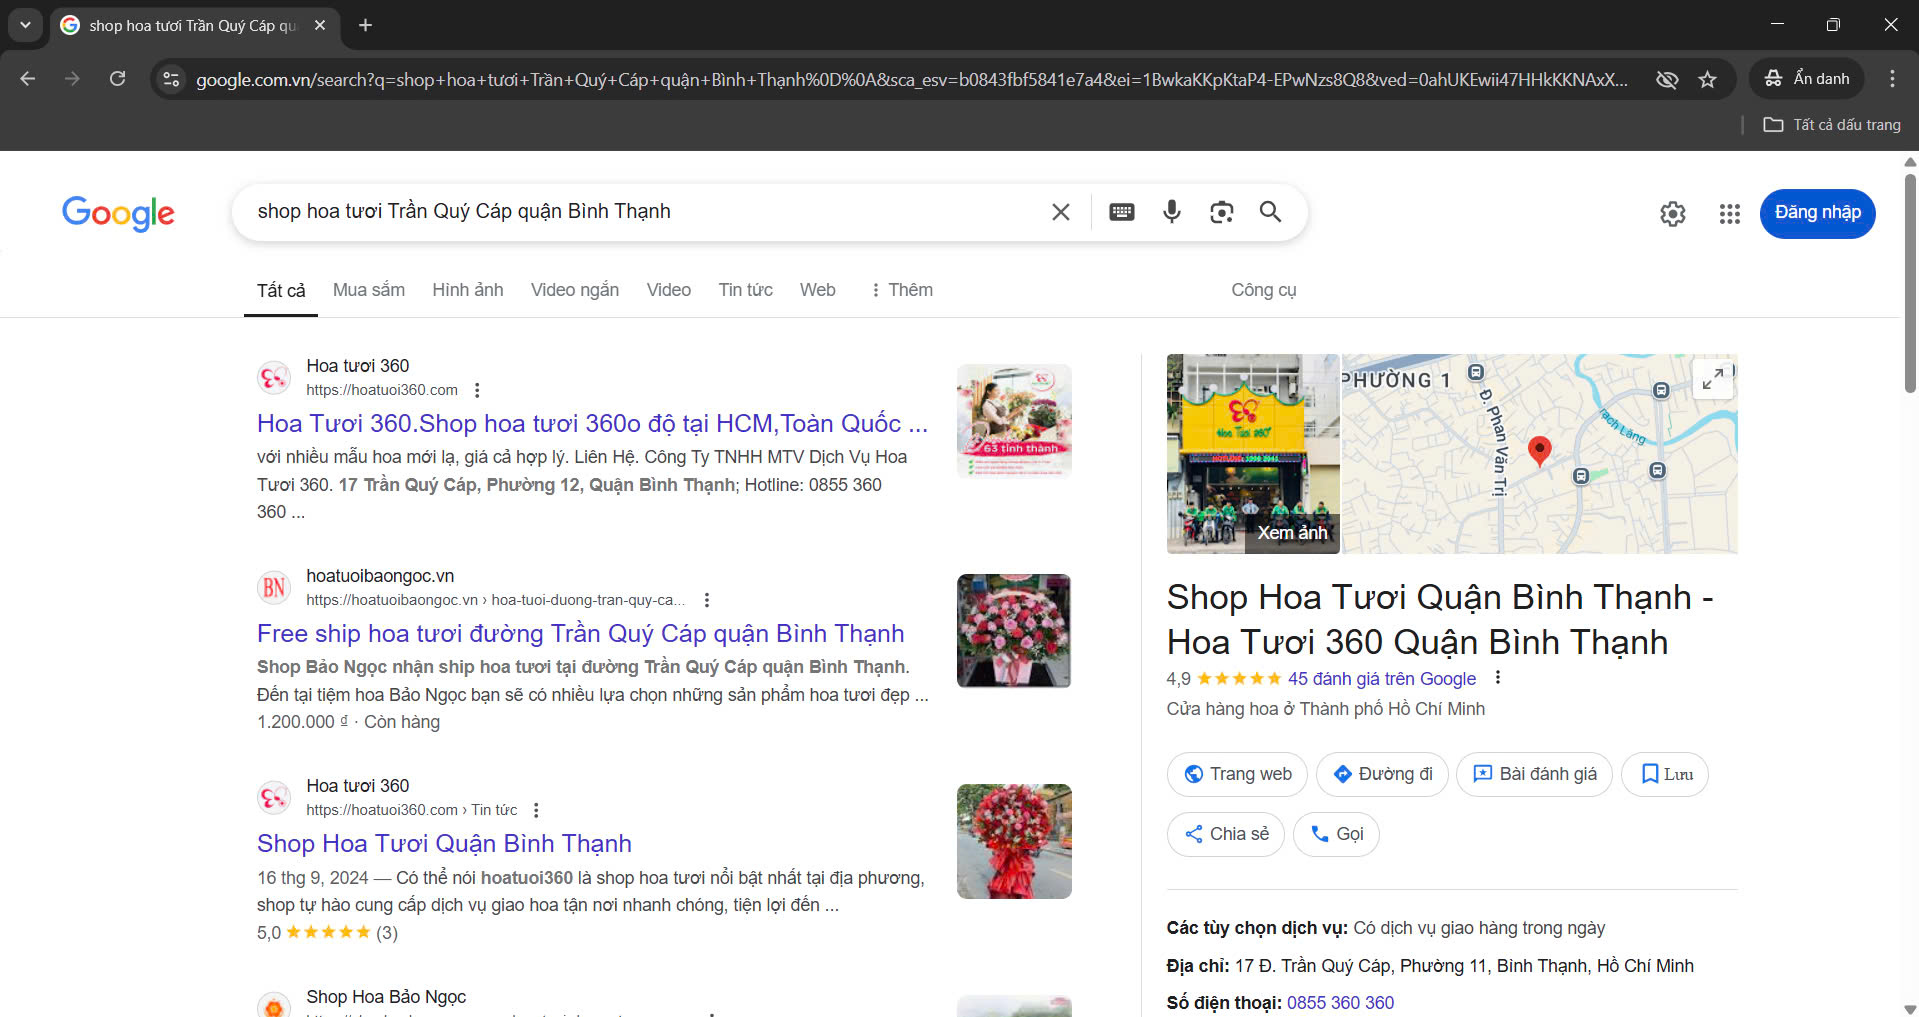Click the address text 17 Đ. Trần Quý Cáp
1919x1017 pixels.
pos(1463,966)
